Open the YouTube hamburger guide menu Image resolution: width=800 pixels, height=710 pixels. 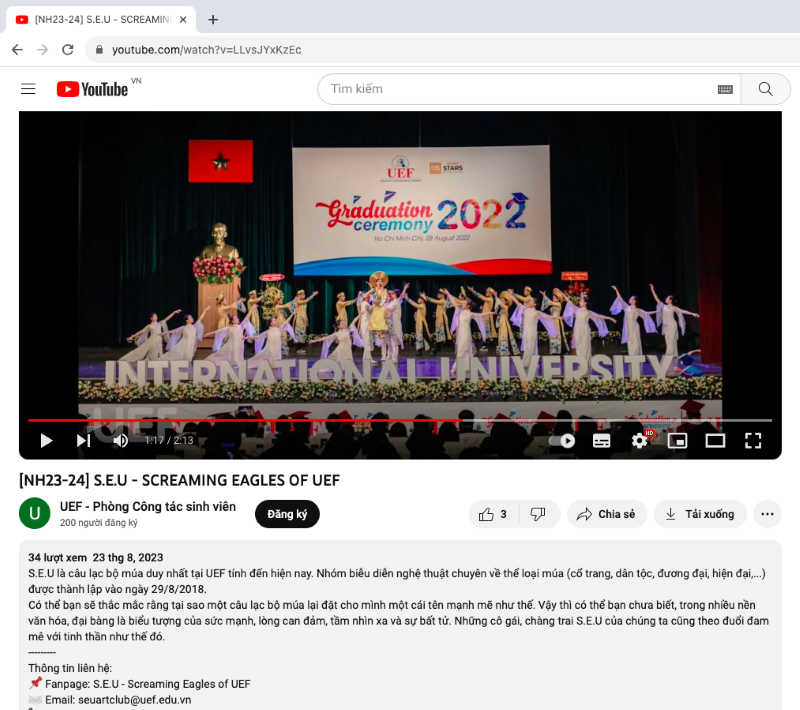tap(28, 89)
